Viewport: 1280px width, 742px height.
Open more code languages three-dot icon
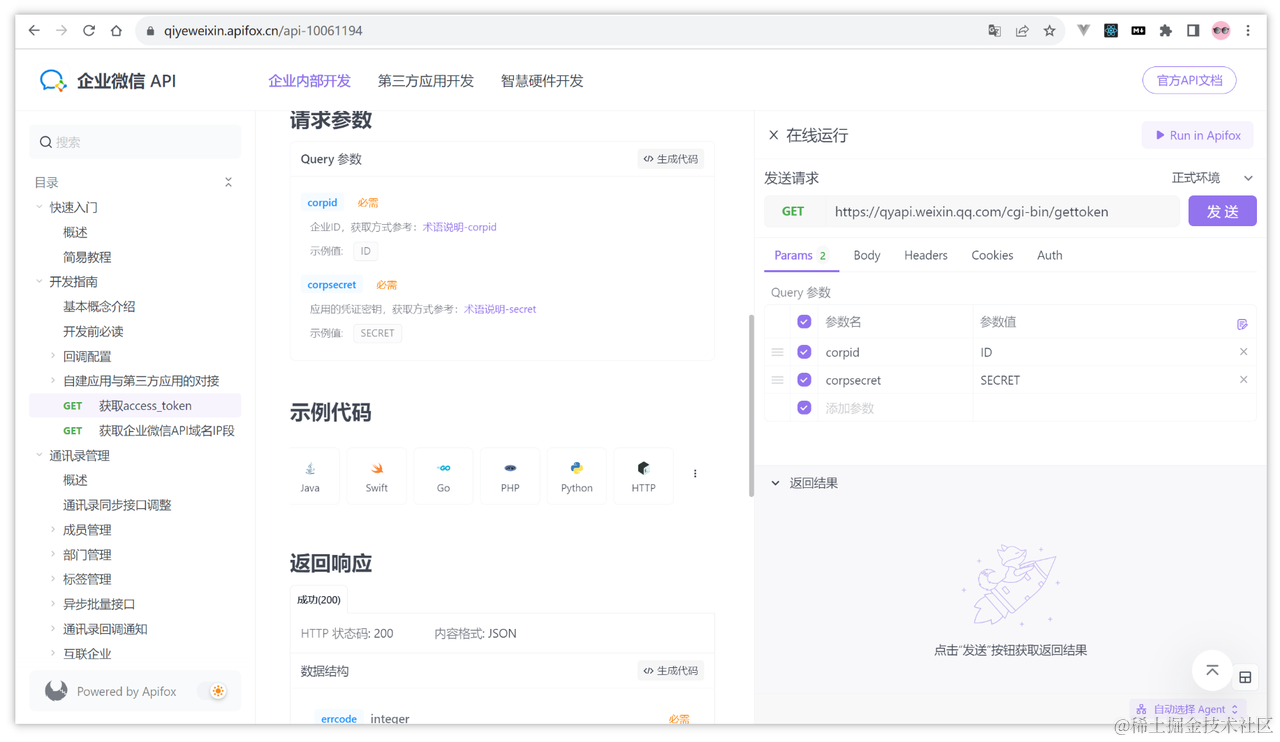click(695, 474)
